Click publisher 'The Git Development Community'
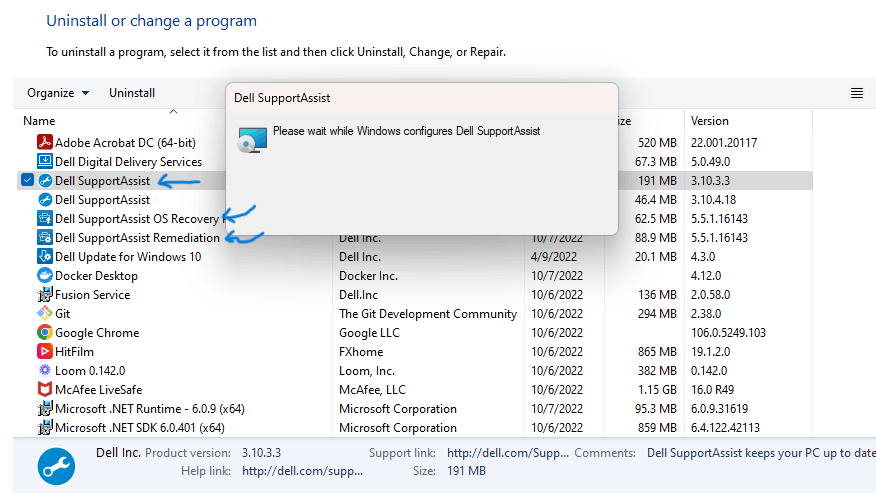Viewport: 876px width, 493px height. point(427,314)
